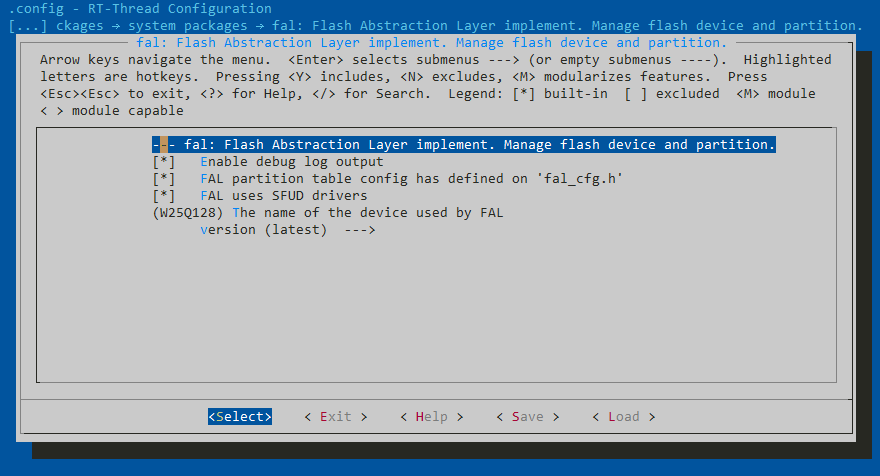Click the fal dialog title in the frame
This screenshot has width=880, height=476.
pyautogui.click(x=430, y=43)
